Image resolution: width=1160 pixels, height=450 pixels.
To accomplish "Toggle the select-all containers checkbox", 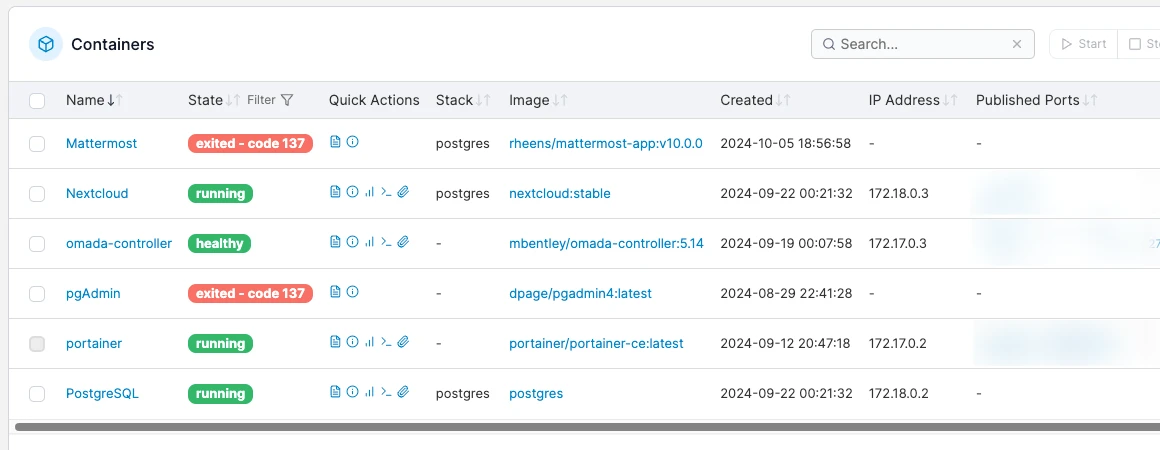I will (37, 100).
